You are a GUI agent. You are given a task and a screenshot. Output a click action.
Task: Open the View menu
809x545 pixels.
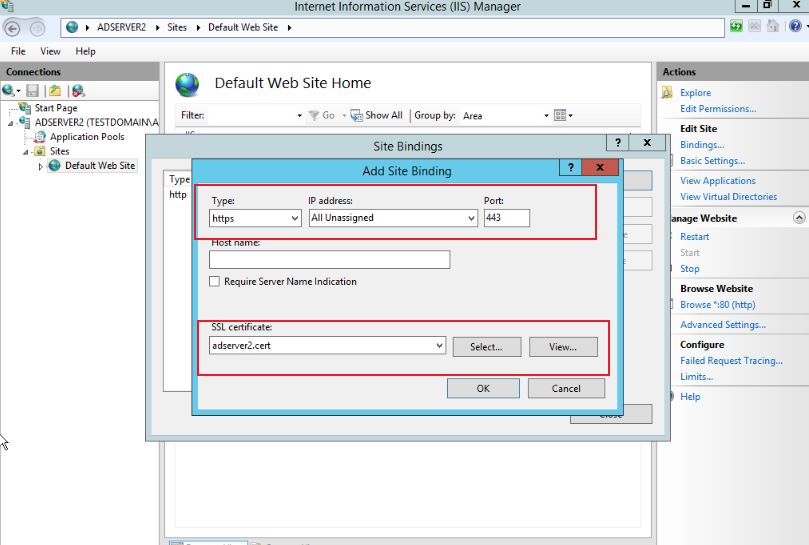click(50, 52)
